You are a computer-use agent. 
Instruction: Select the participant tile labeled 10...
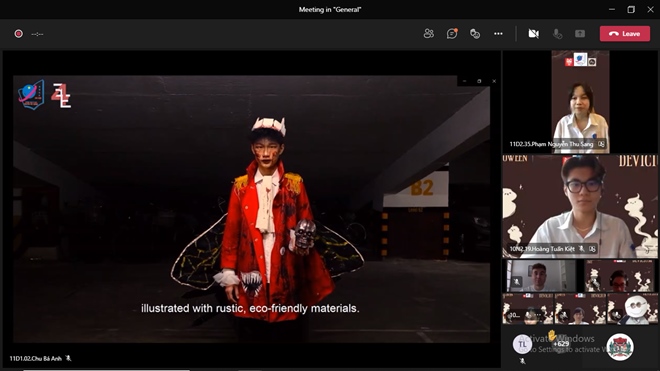coord(528,309)
